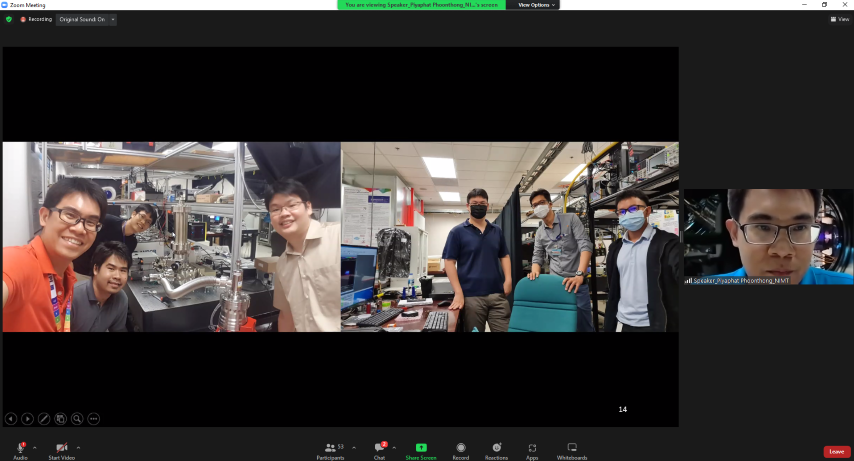Screen dimensions: 854x461
Task: Open the Chat panel
Action: coord(379,447)
